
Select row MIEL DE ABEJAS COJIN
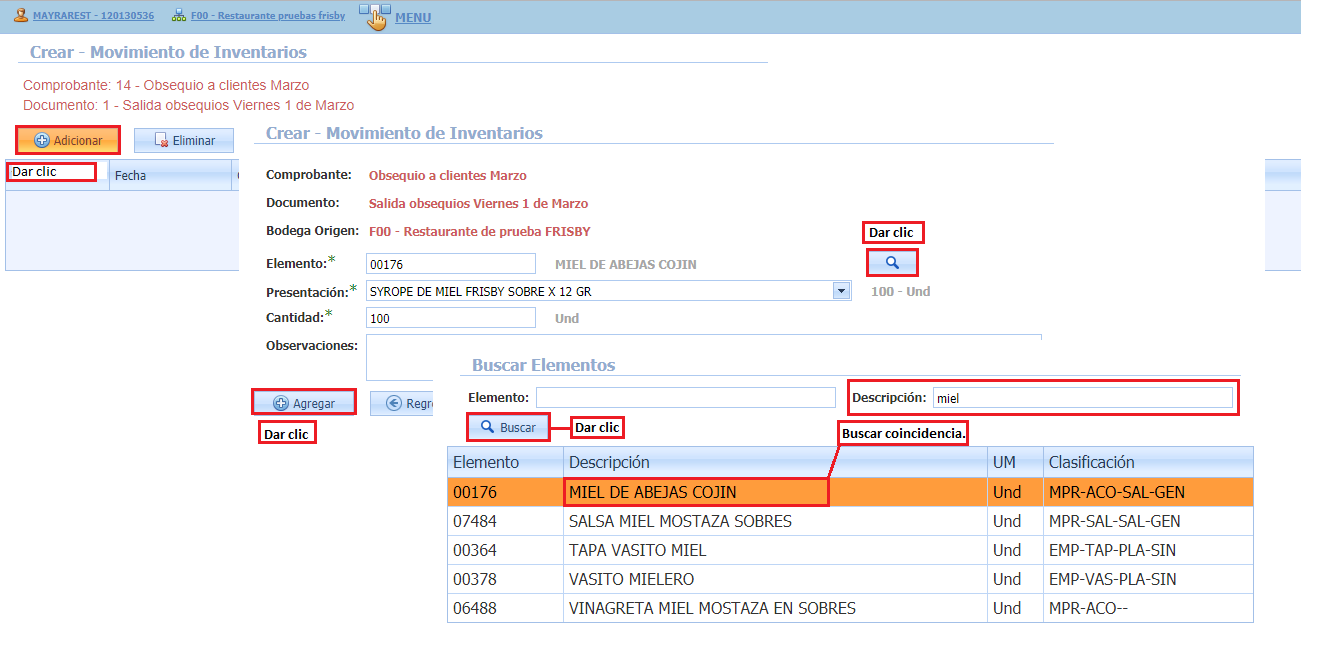point(850,492)
